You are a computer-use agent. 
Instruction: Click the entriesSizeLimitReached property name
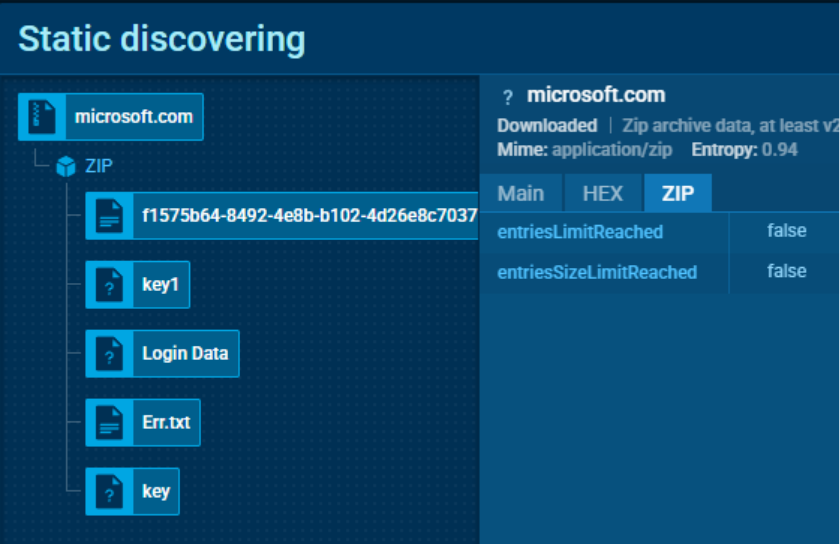tap(597, 272)
